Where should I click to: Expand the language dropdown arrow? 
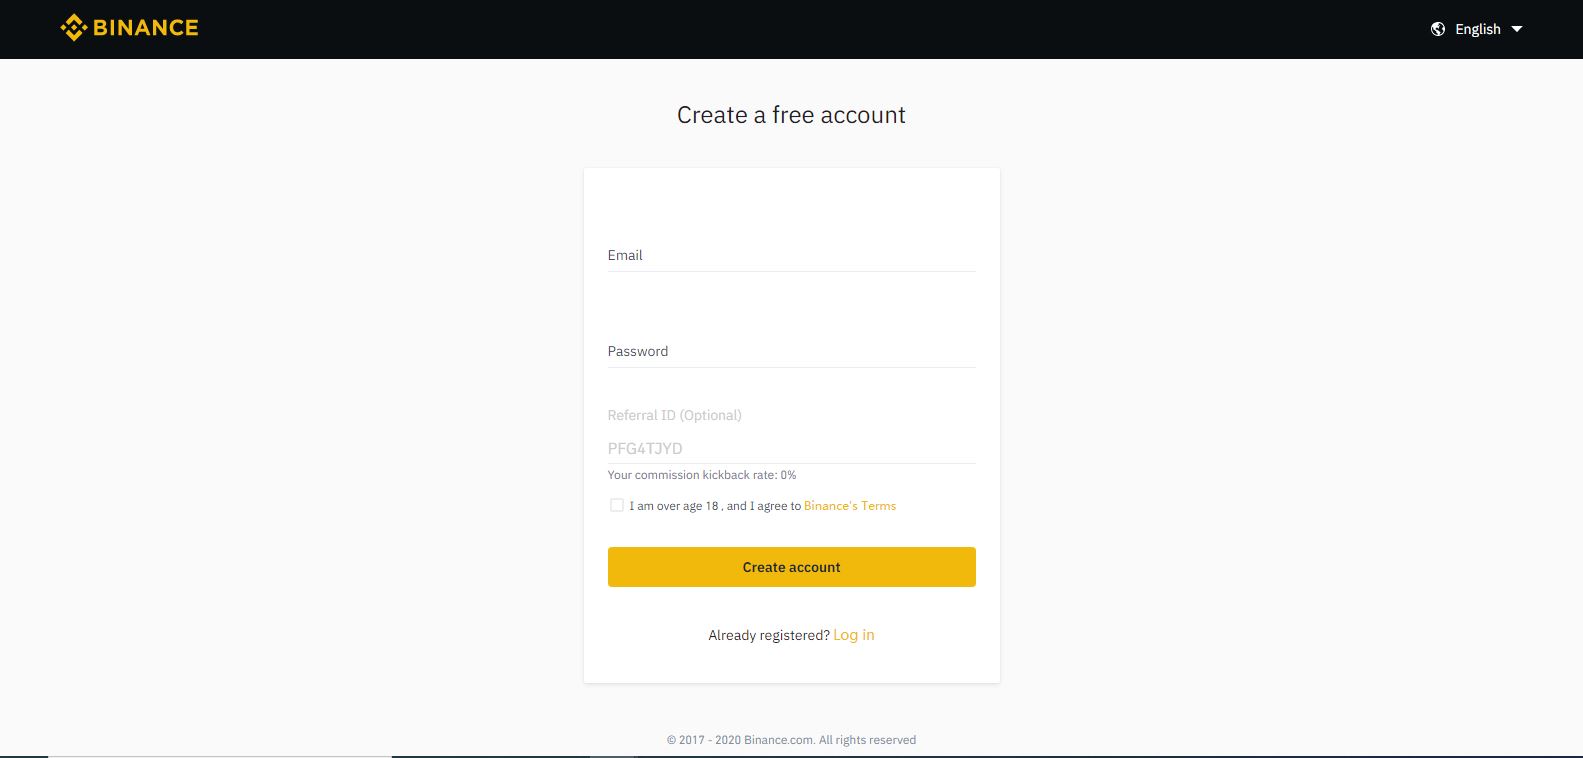(x=1516, y=29)
